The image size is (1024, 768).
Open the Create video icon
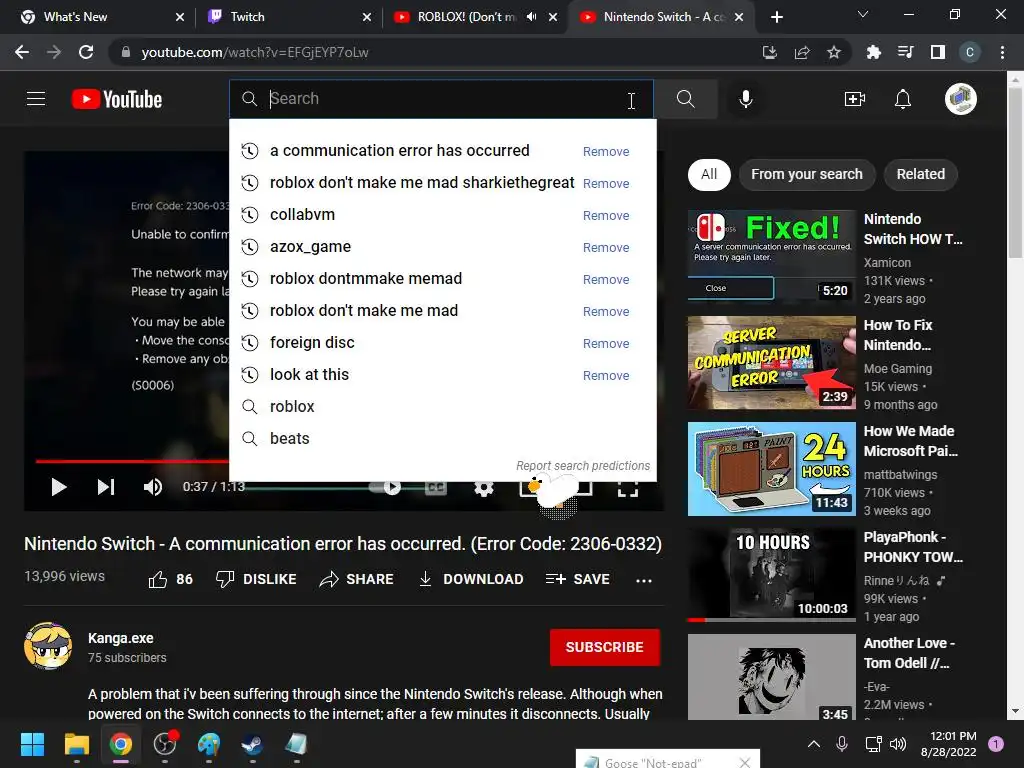pos(855,99)
